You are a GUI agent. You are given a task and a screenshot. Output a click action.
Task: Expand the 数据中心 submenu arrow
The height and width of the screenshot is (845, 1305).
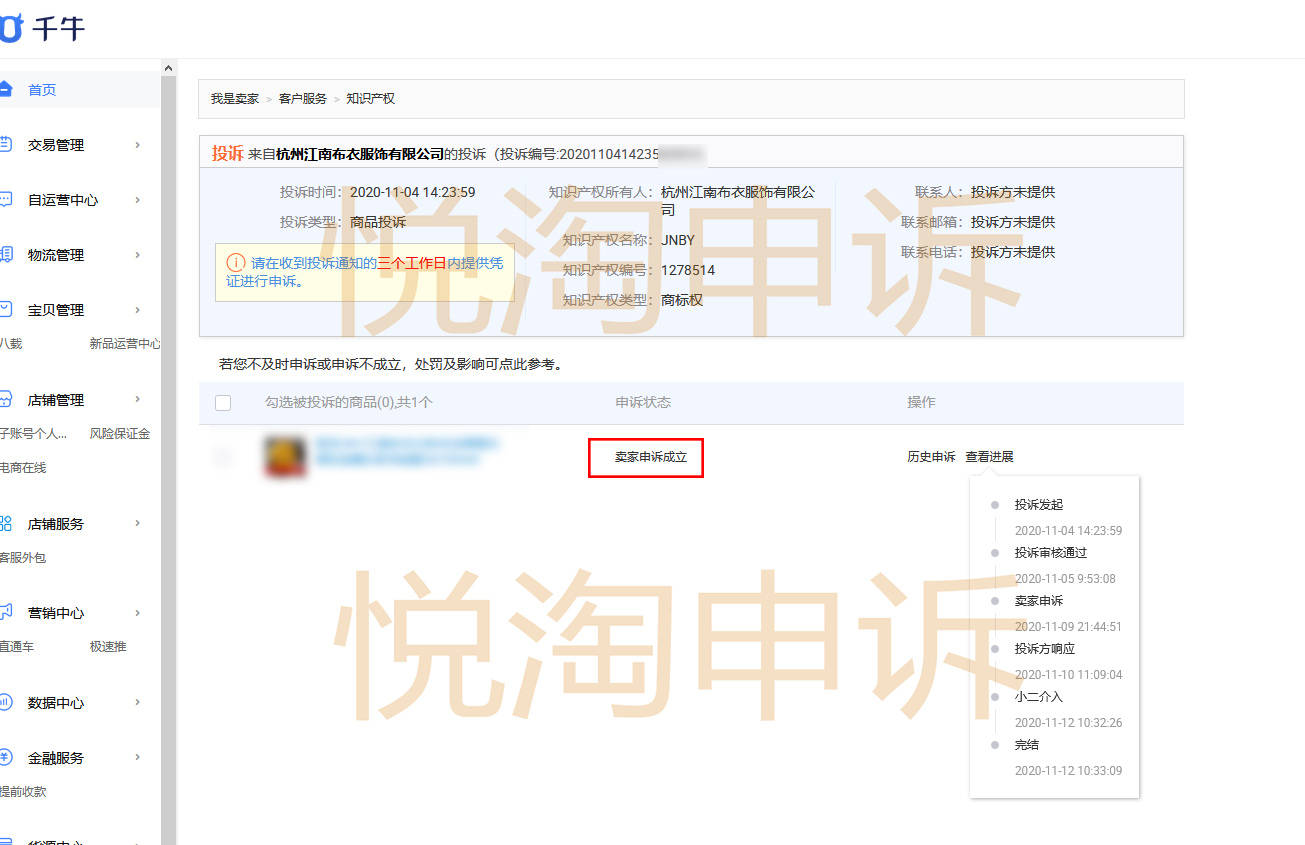(137, 703)
